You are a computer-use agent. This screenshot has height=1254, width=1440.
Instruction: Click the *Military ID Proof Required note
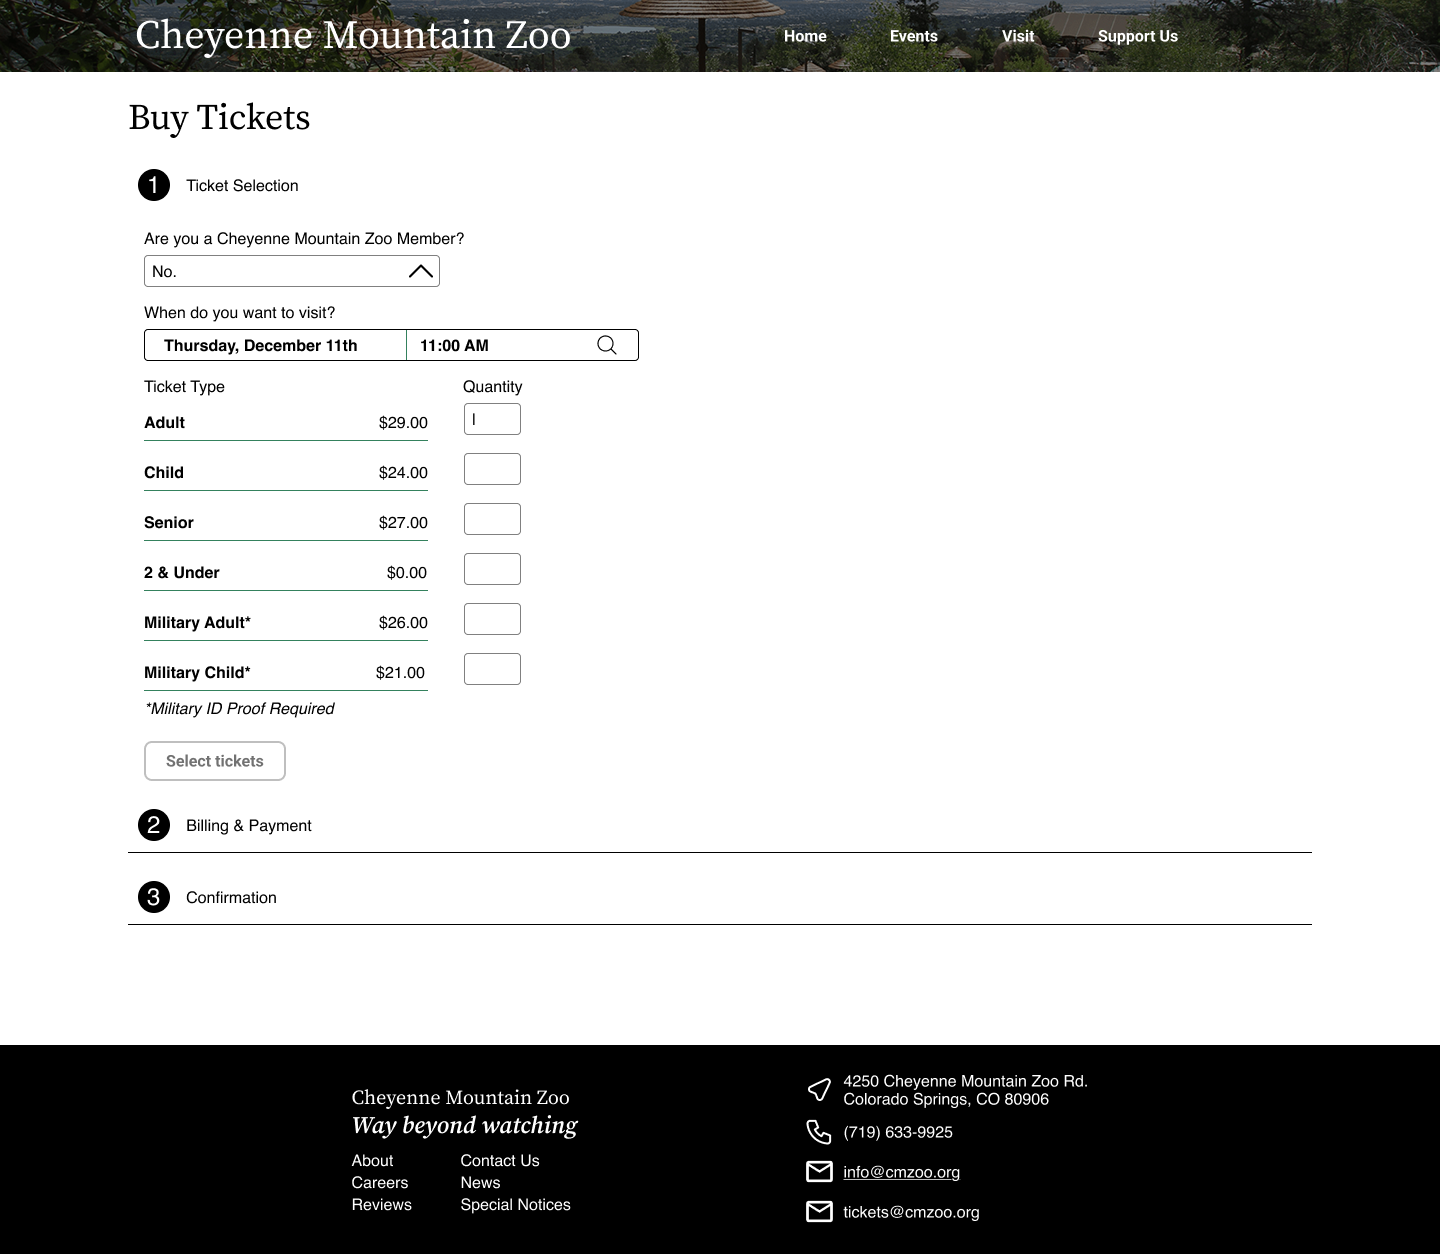tap(240, 708)
